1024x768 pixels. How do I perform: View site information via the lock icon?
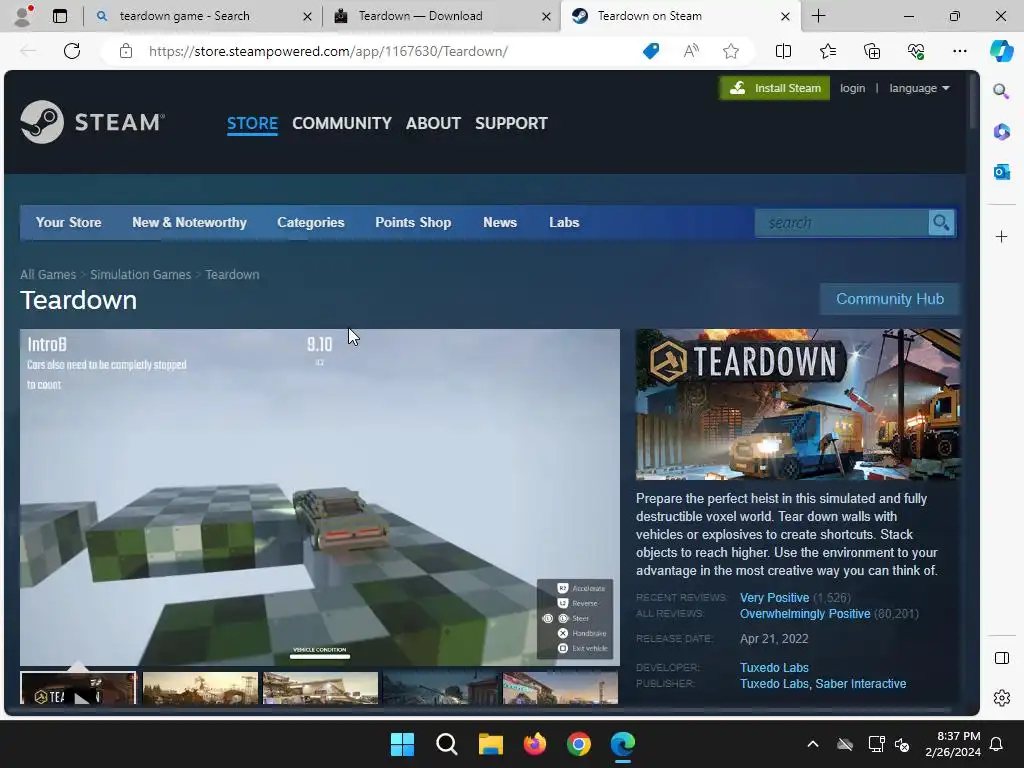point(126,51)
